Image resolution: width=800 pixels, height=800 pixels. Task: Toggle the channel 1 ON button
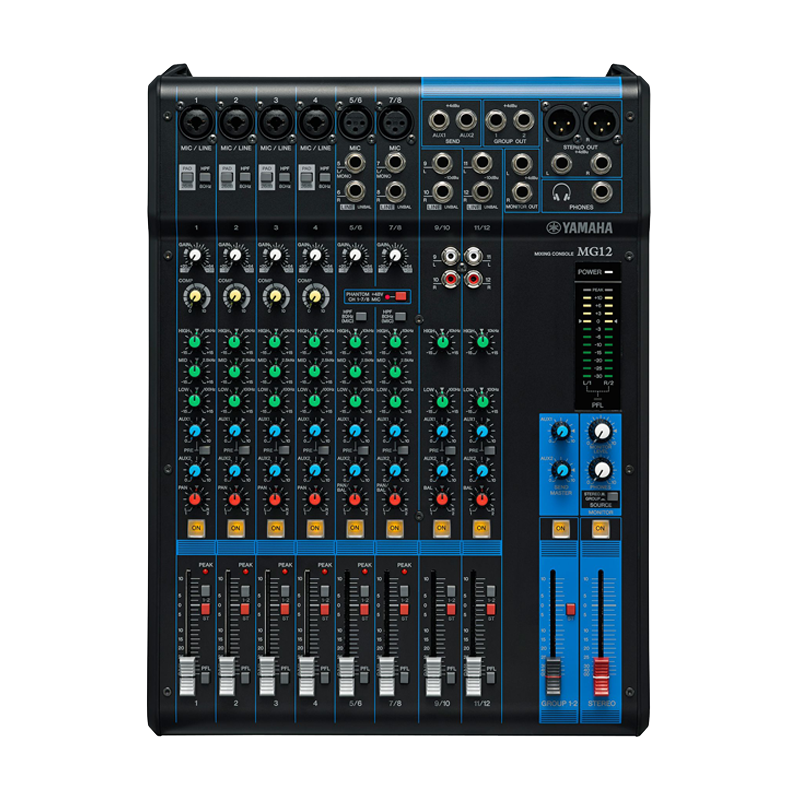tap(196, 528)
